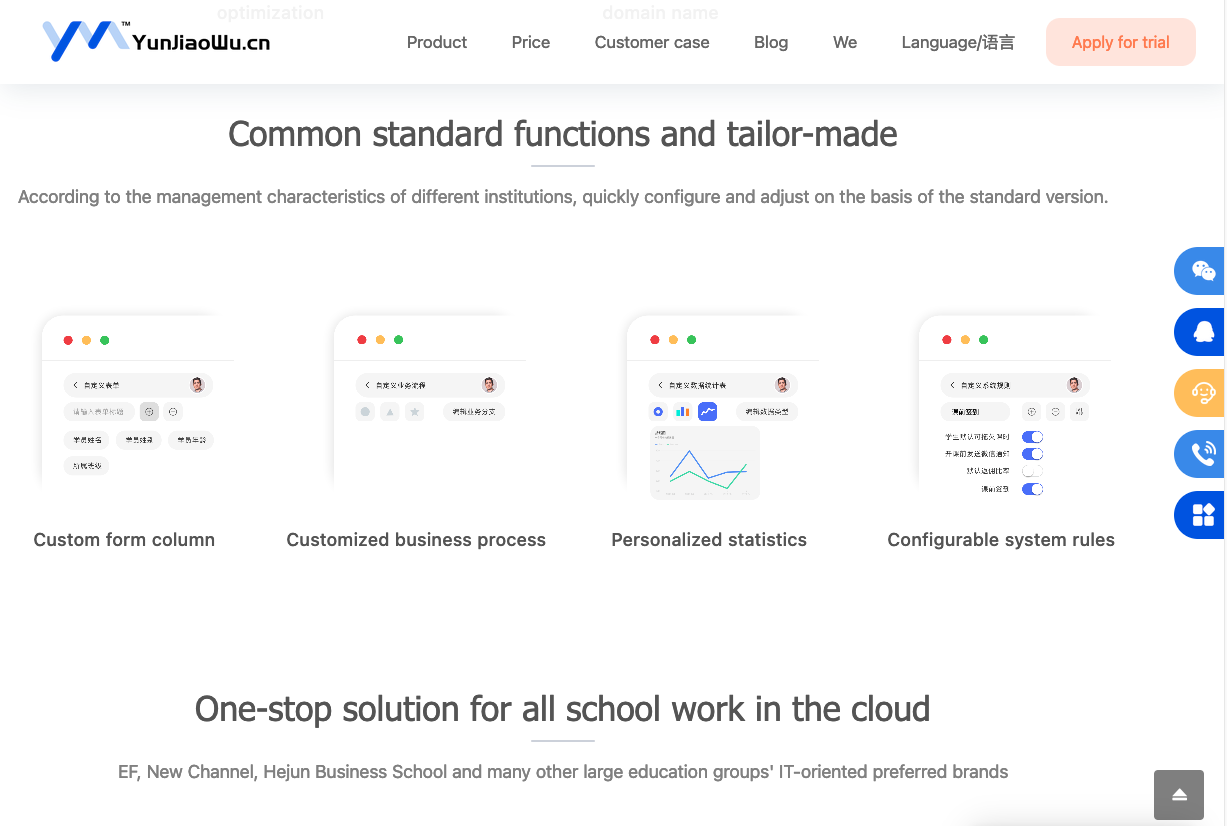1227x826 pixels.
Task: Expand the We navigation dropdown
Action: 845,42
